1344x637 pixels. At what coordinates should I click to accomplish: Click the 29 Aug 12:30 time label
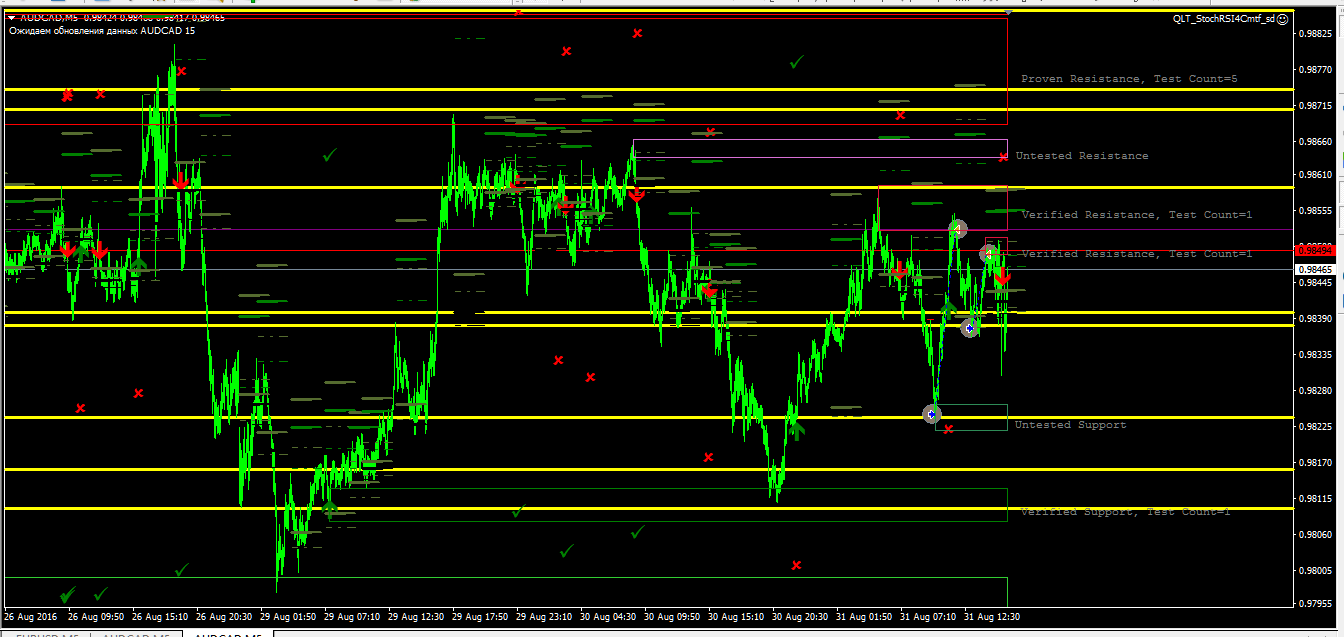417,617
